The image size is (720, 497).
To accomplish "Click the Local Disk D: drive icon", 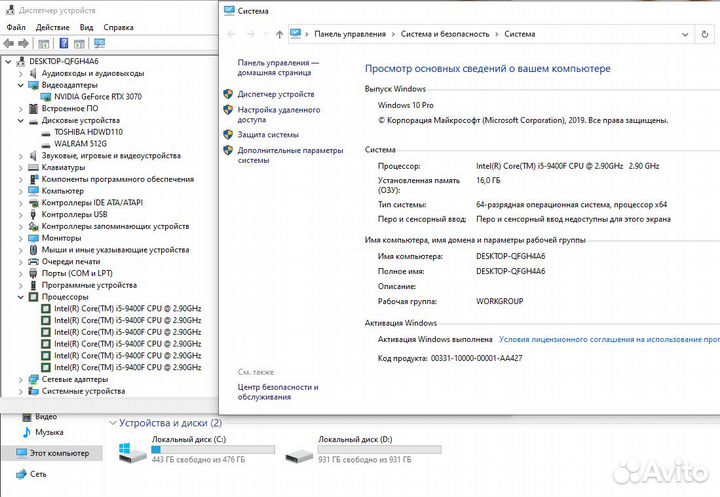I will (x=299, y=455).
